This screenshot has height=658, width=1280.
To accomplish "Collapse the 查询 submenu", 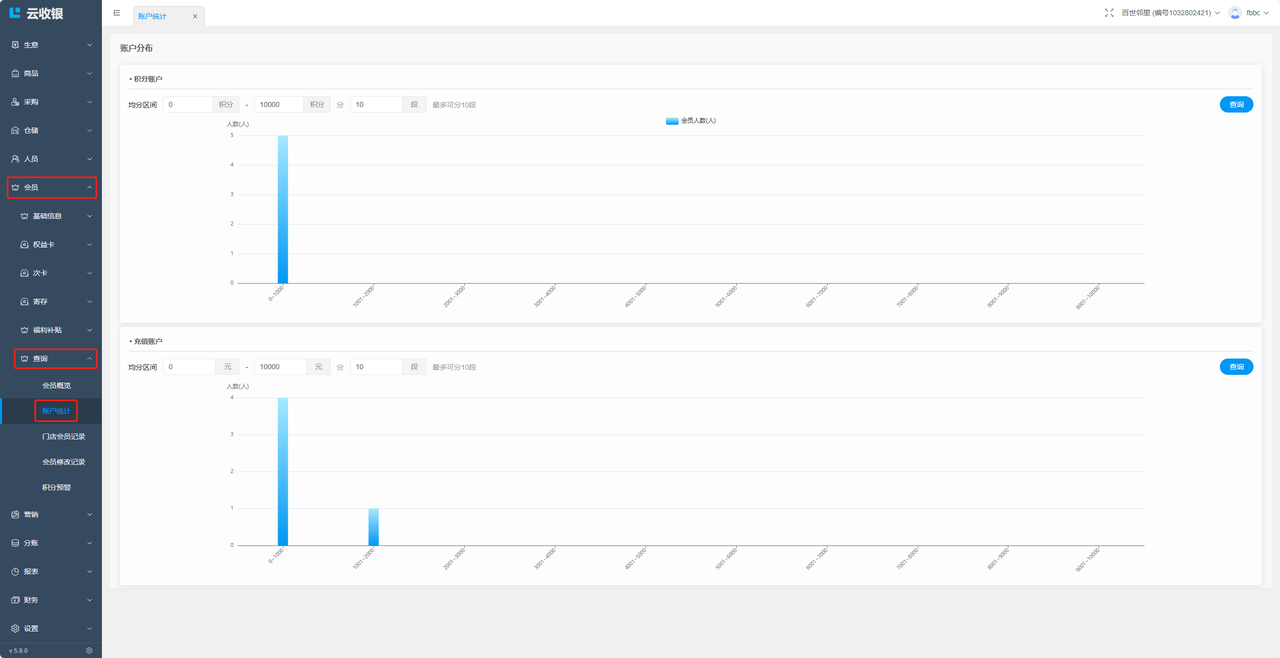I will 55,359.
